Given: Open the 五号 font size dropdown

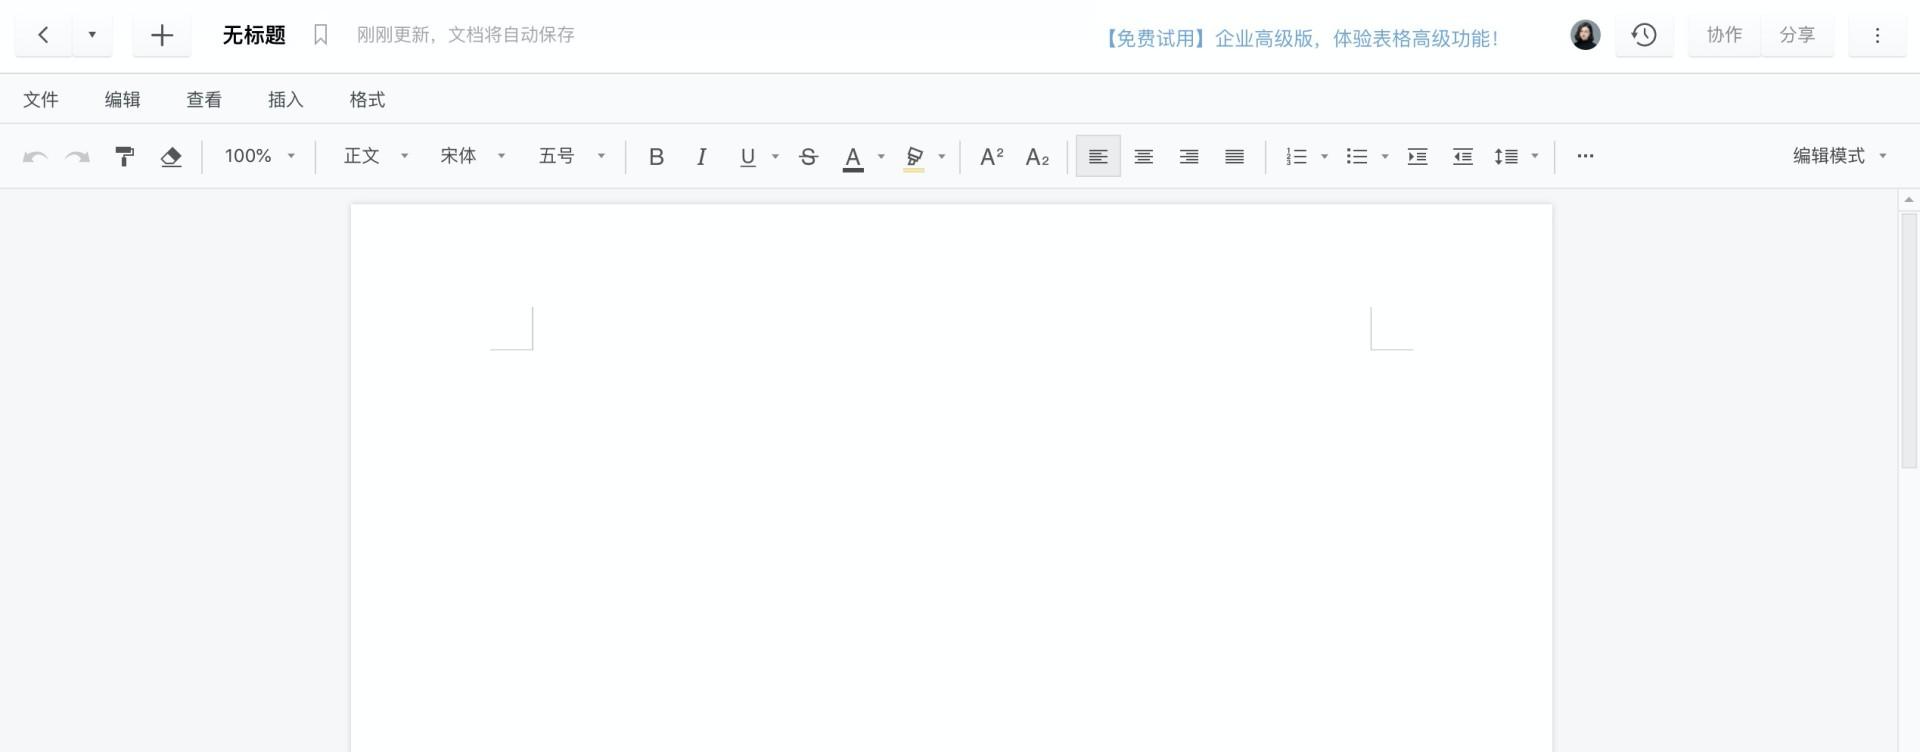Looking at the screenshot, I should click(572, 156).
